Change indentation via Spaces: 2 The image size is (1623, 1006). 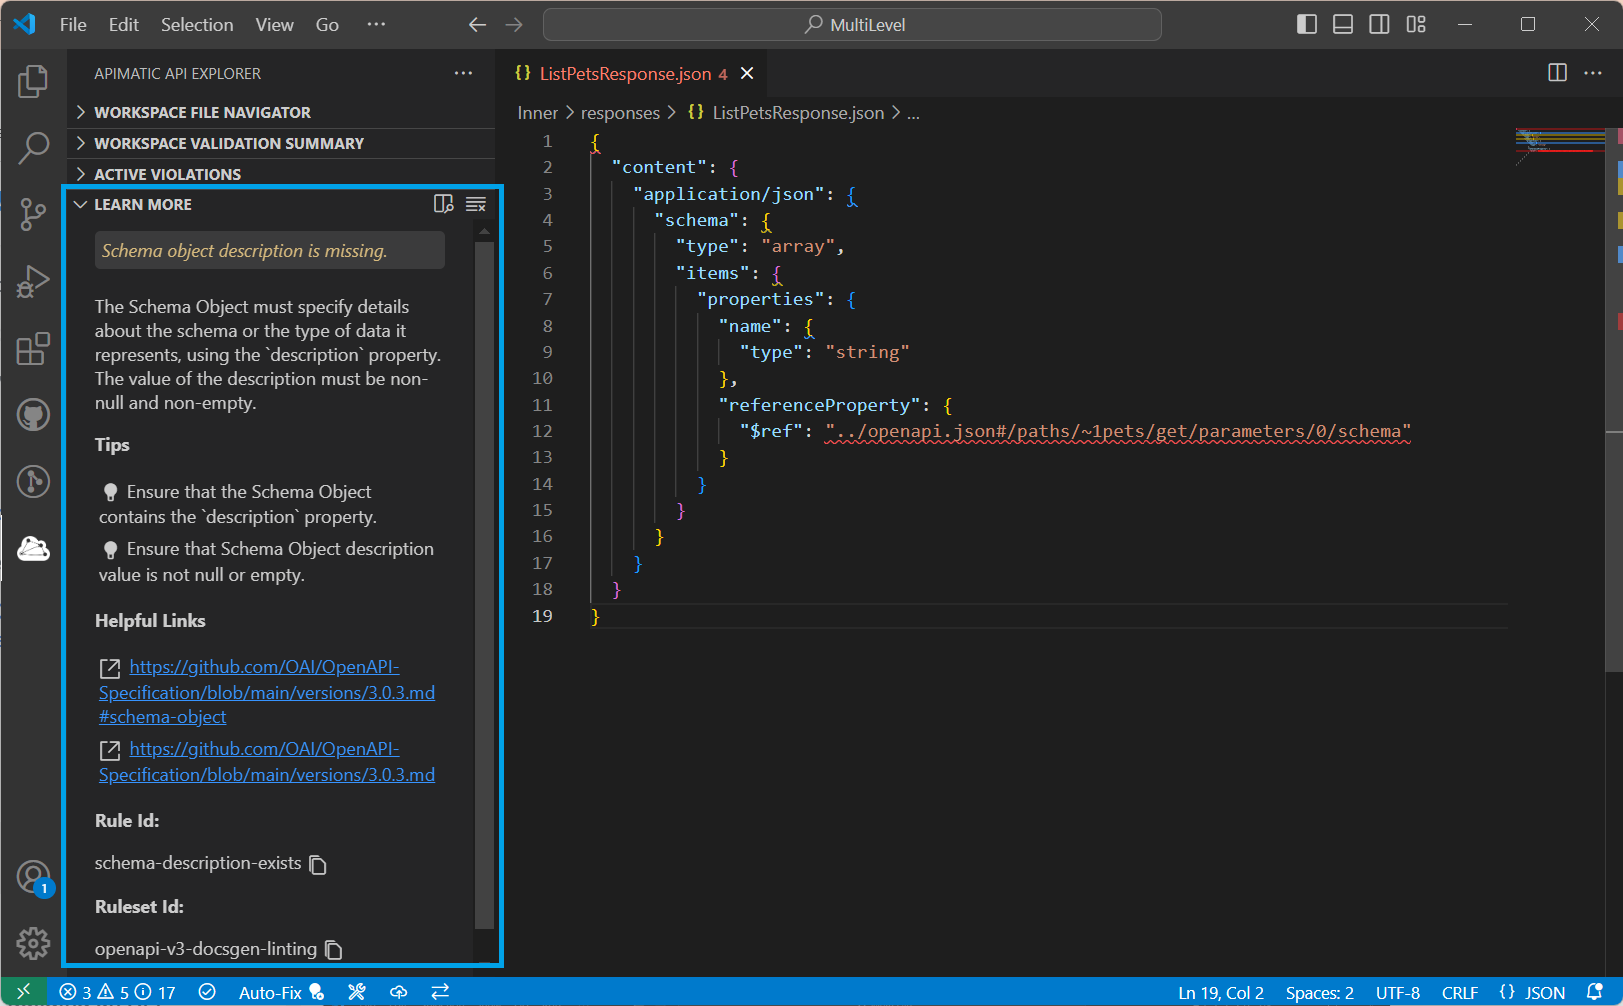(1320, 992)
